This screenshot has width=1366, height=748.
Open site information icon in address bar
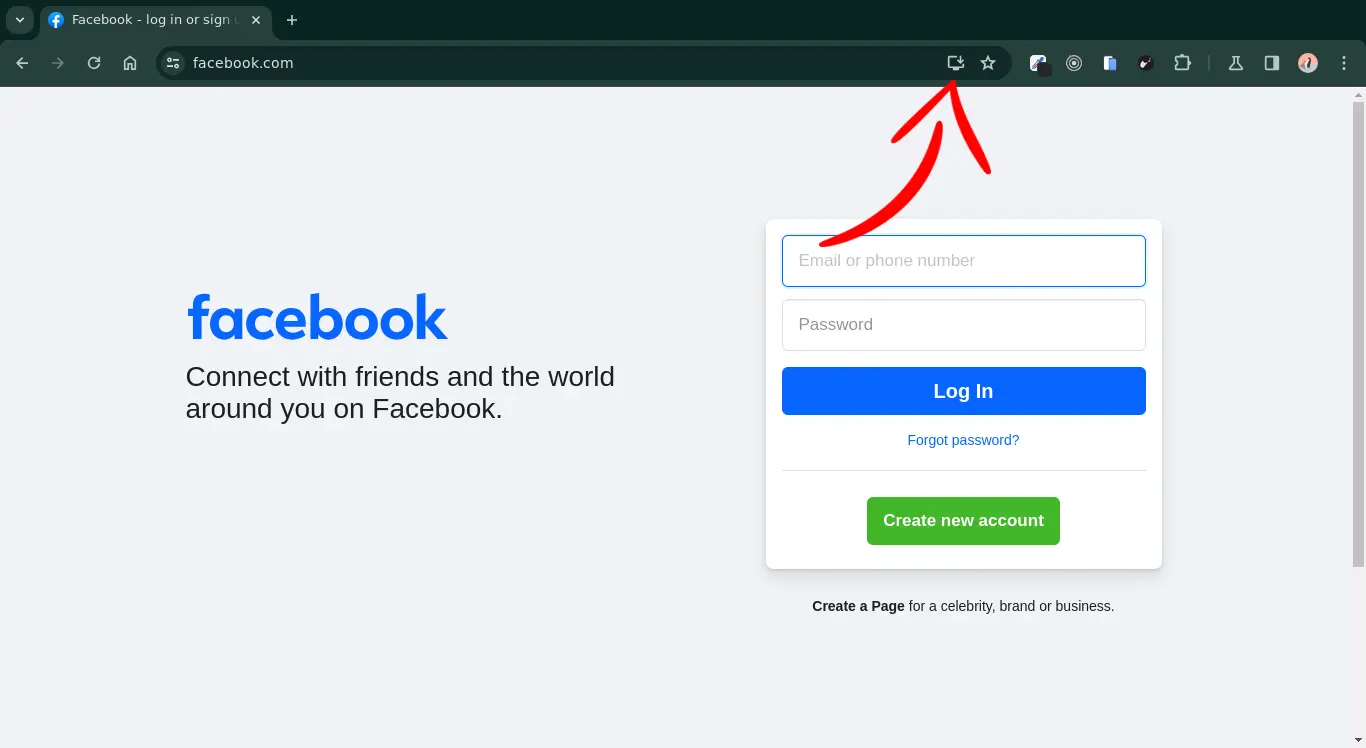173,63
